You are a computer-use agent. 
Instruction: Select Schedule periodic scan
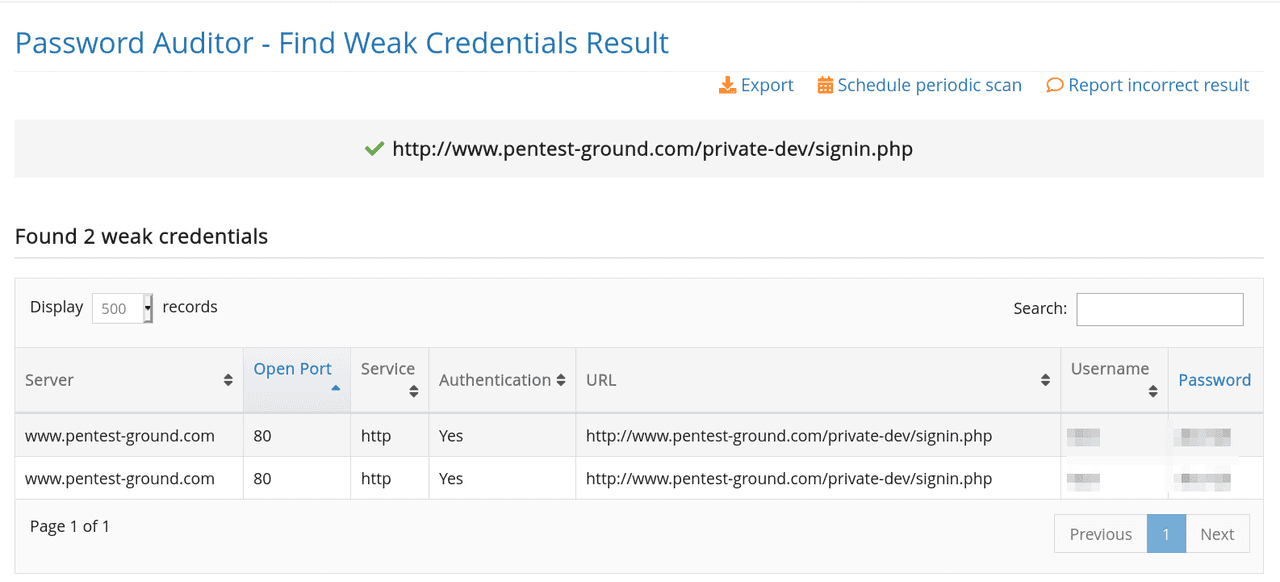pos(929,85)
